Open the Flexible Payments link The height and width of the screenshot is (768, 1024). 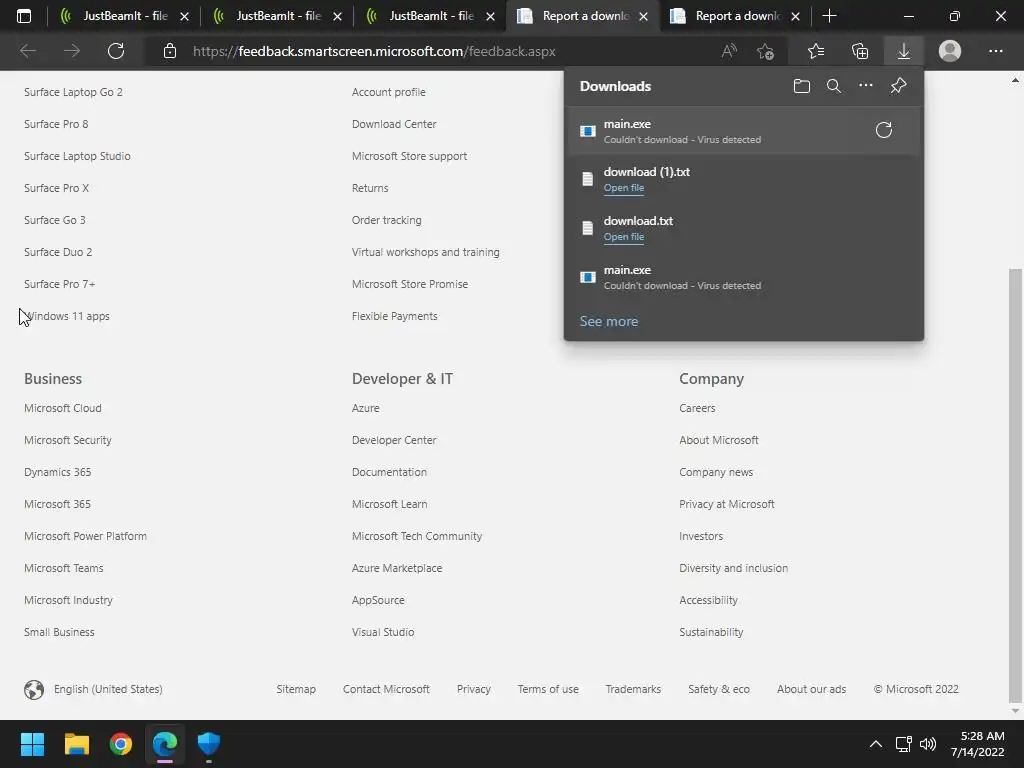pos(394,316)
